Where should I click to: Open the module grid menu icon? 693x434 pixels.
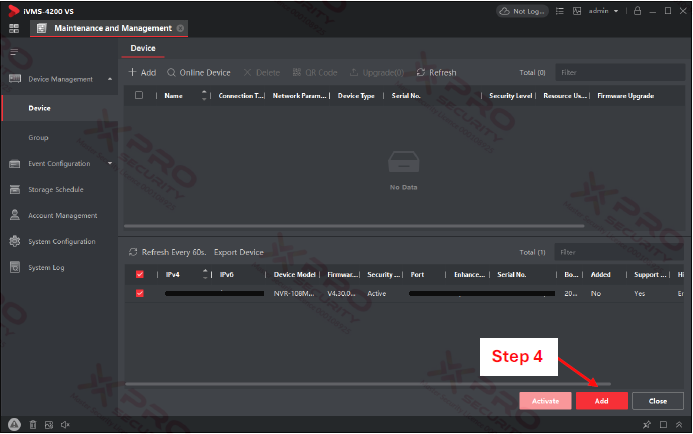click(14, 29)
